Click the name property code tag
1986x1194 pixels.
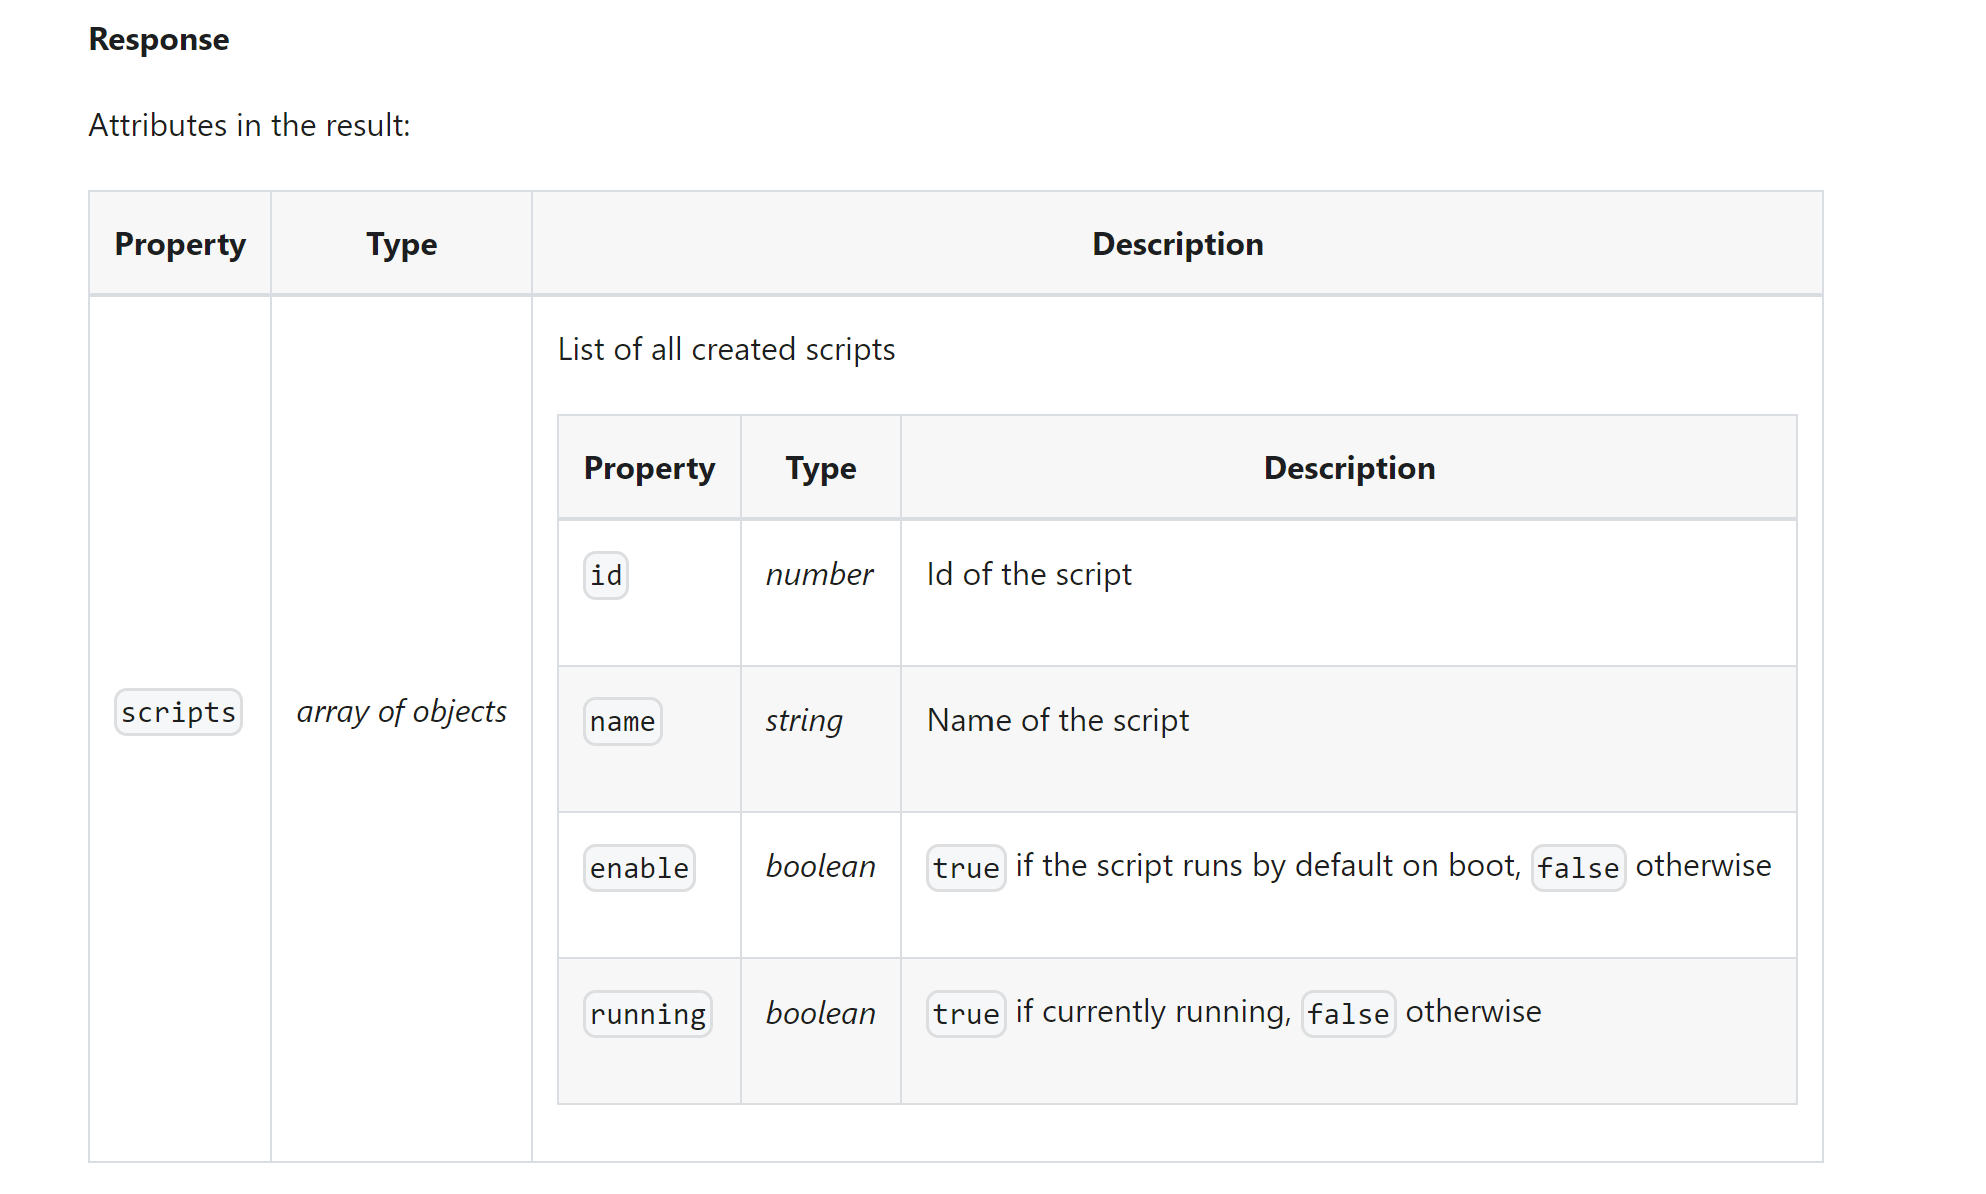tap(622, 721)
